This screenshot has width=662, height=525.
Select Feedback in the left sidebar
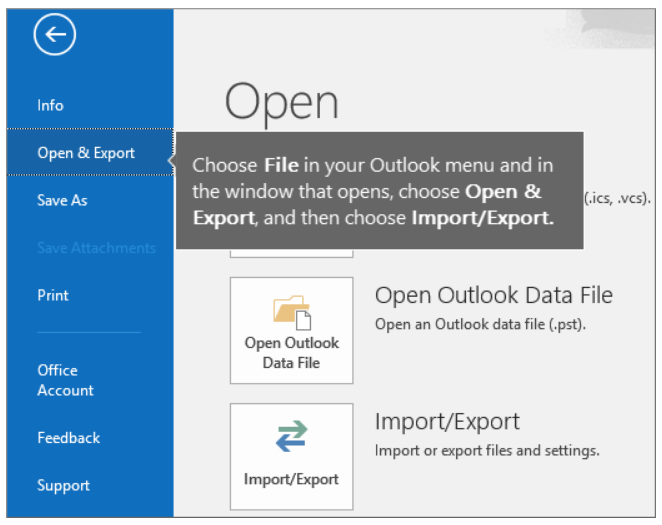click(69, 438)
